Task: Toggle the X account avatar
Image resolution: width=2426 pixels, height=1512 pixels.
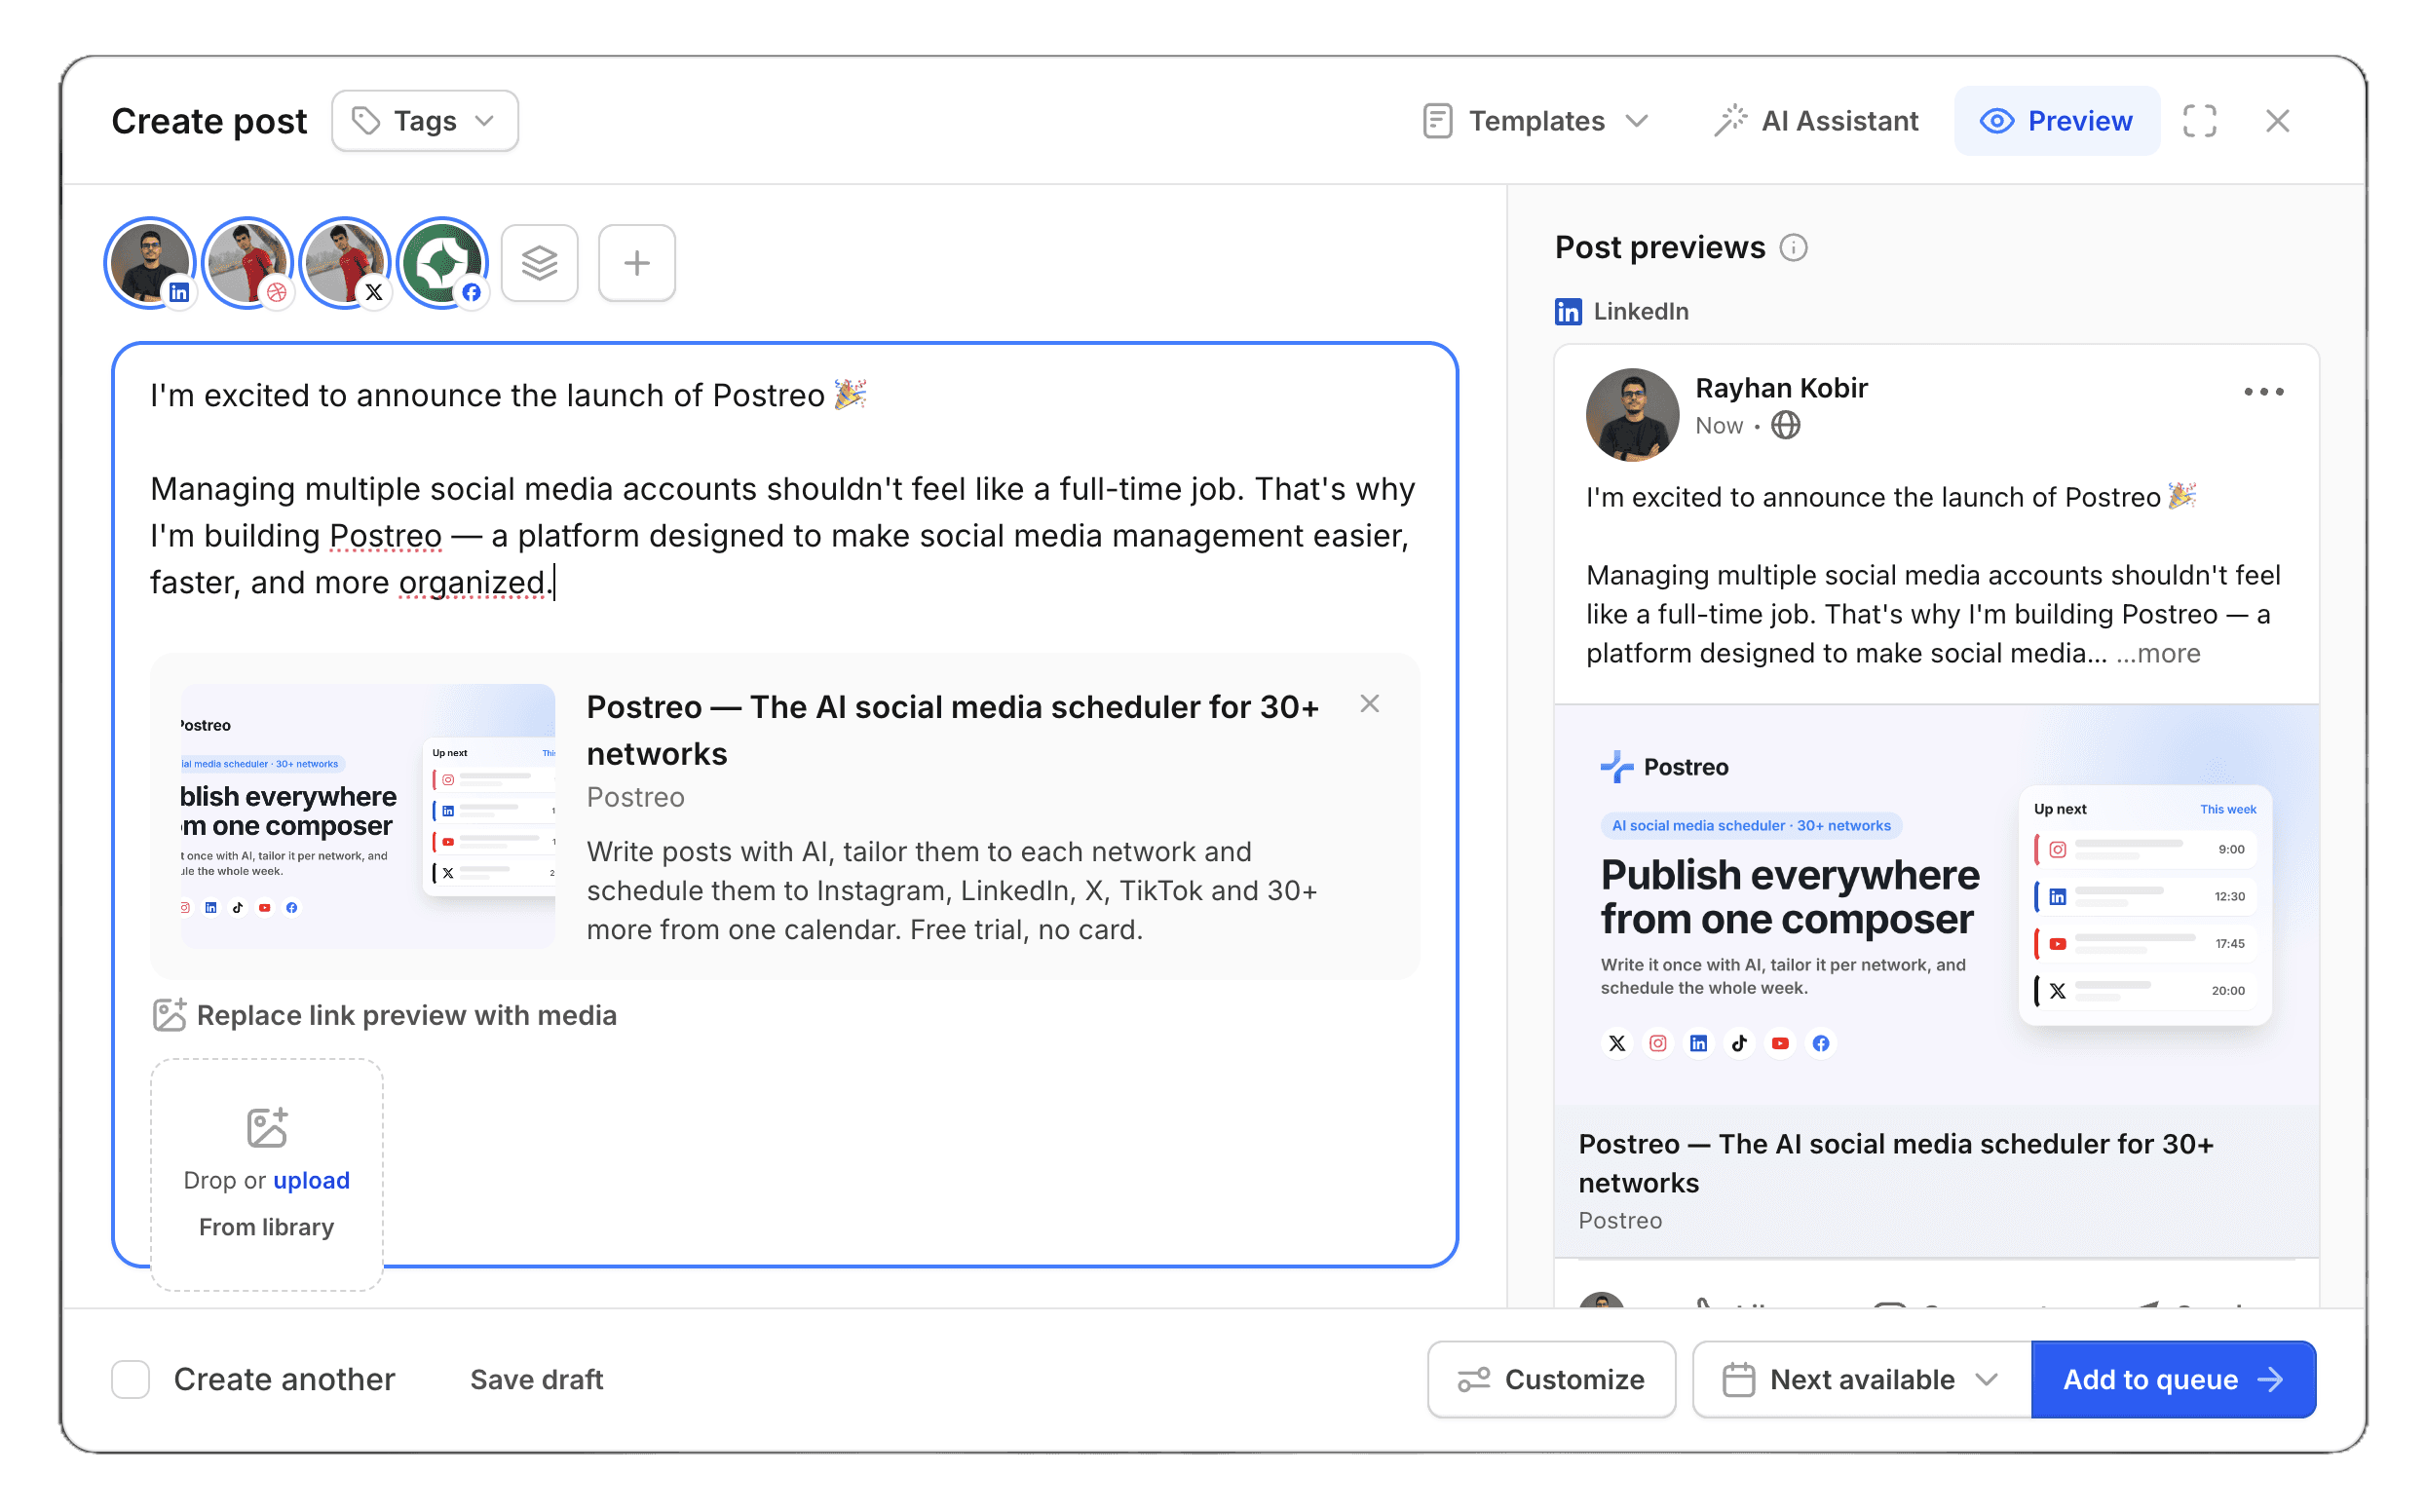Action: pyautogui.click(x=345, y=263)
